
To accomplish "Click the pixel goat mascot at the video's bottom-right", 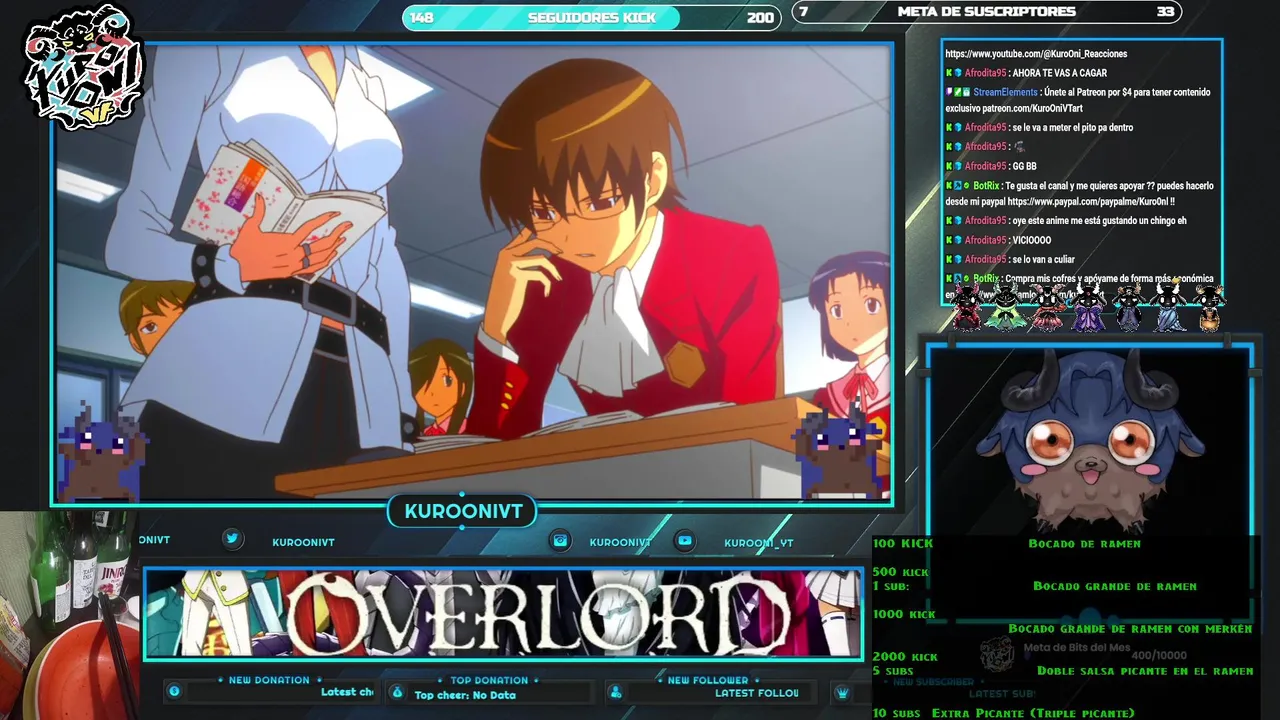I will click(x=838, y=450).
